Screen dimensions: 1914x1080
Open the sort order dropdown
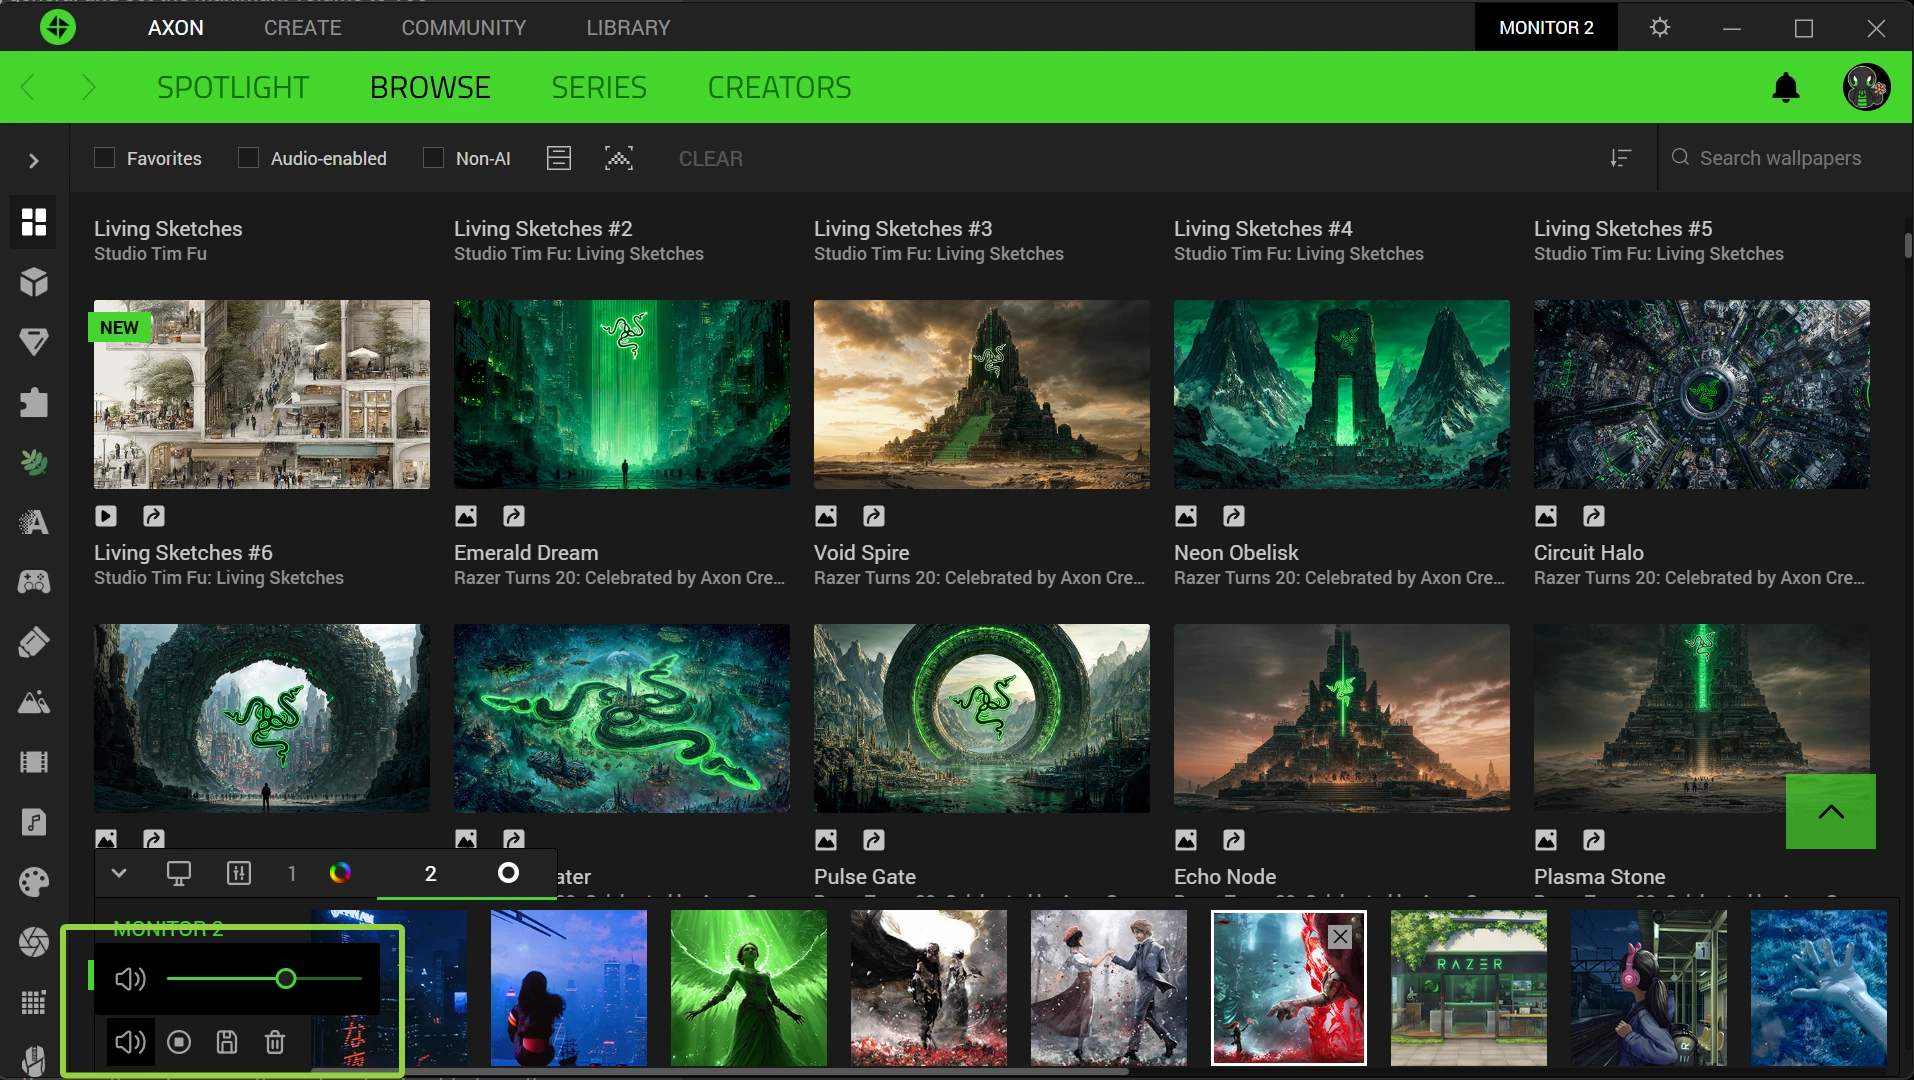click(x=1621, y=158)
